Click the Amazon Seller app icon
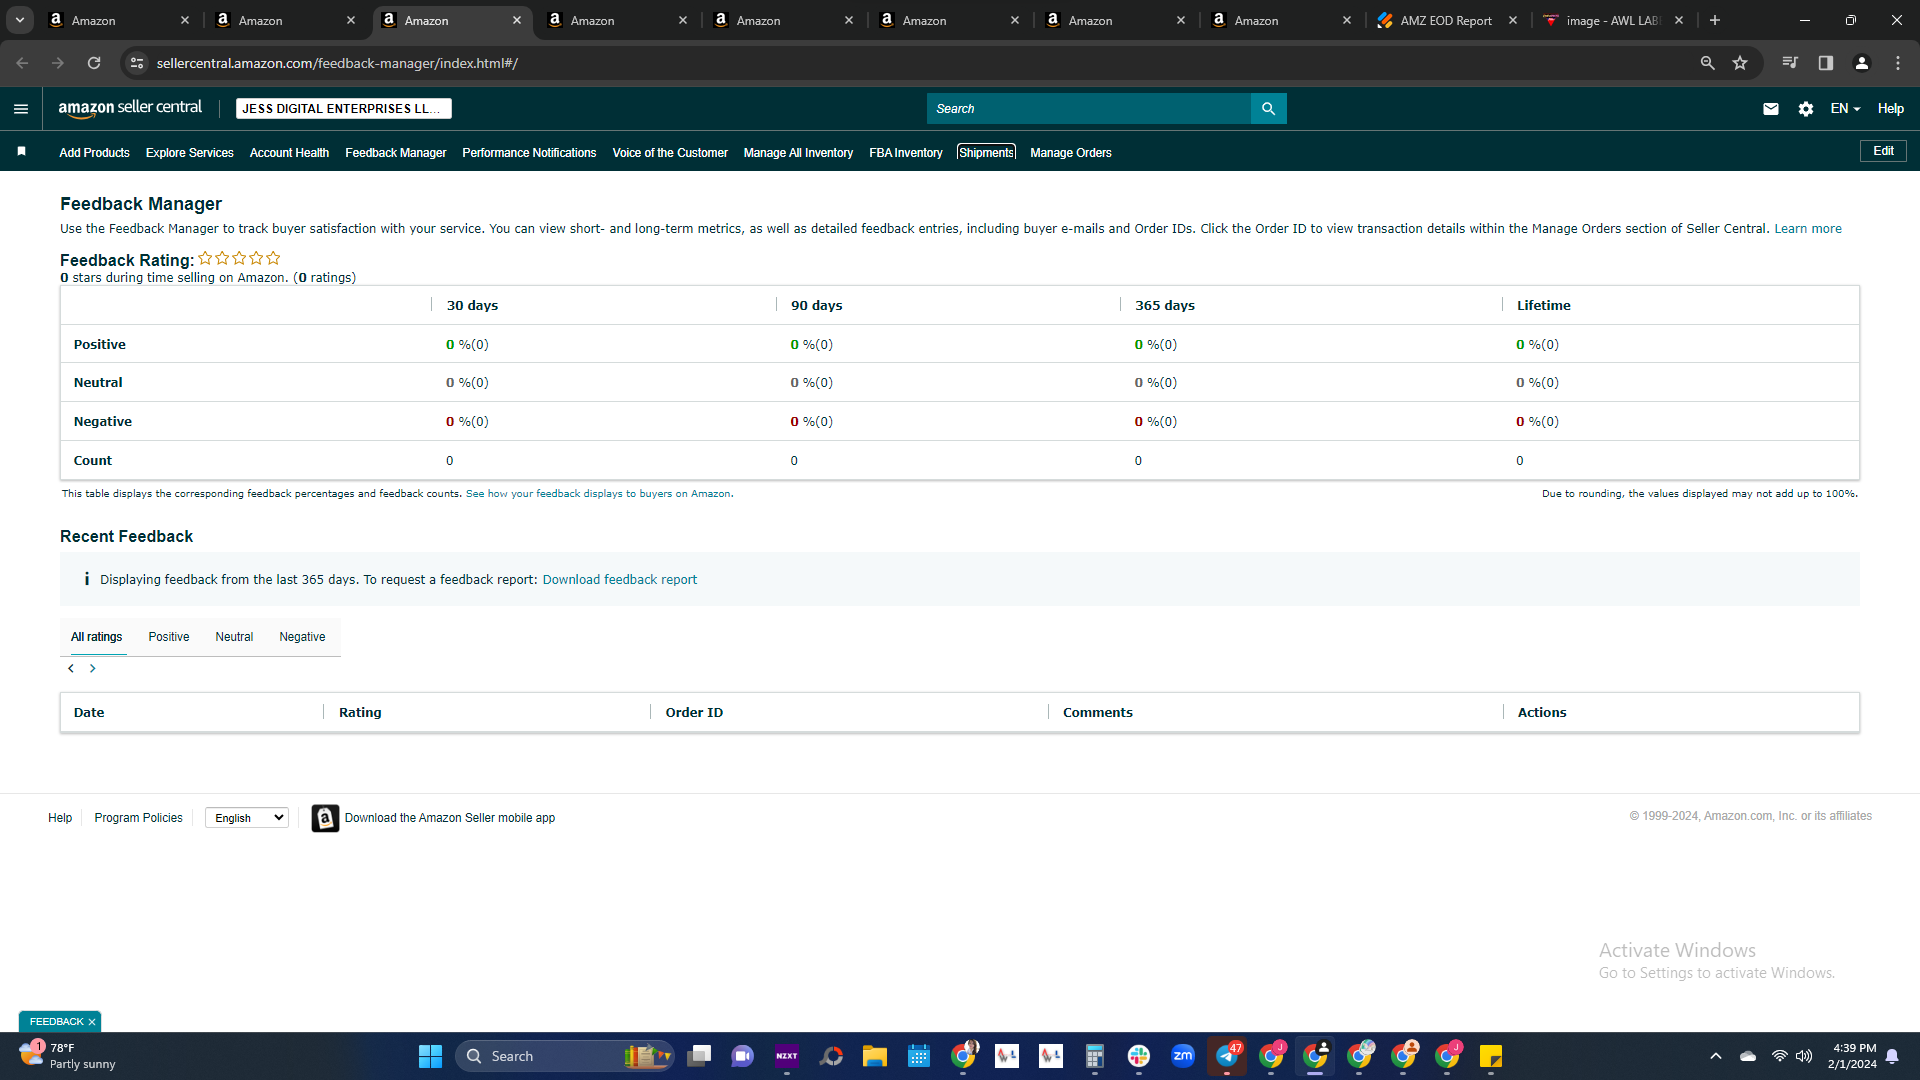This screenshot has width=1920, height=1080. pyautogui.click(x=325, y=818)
